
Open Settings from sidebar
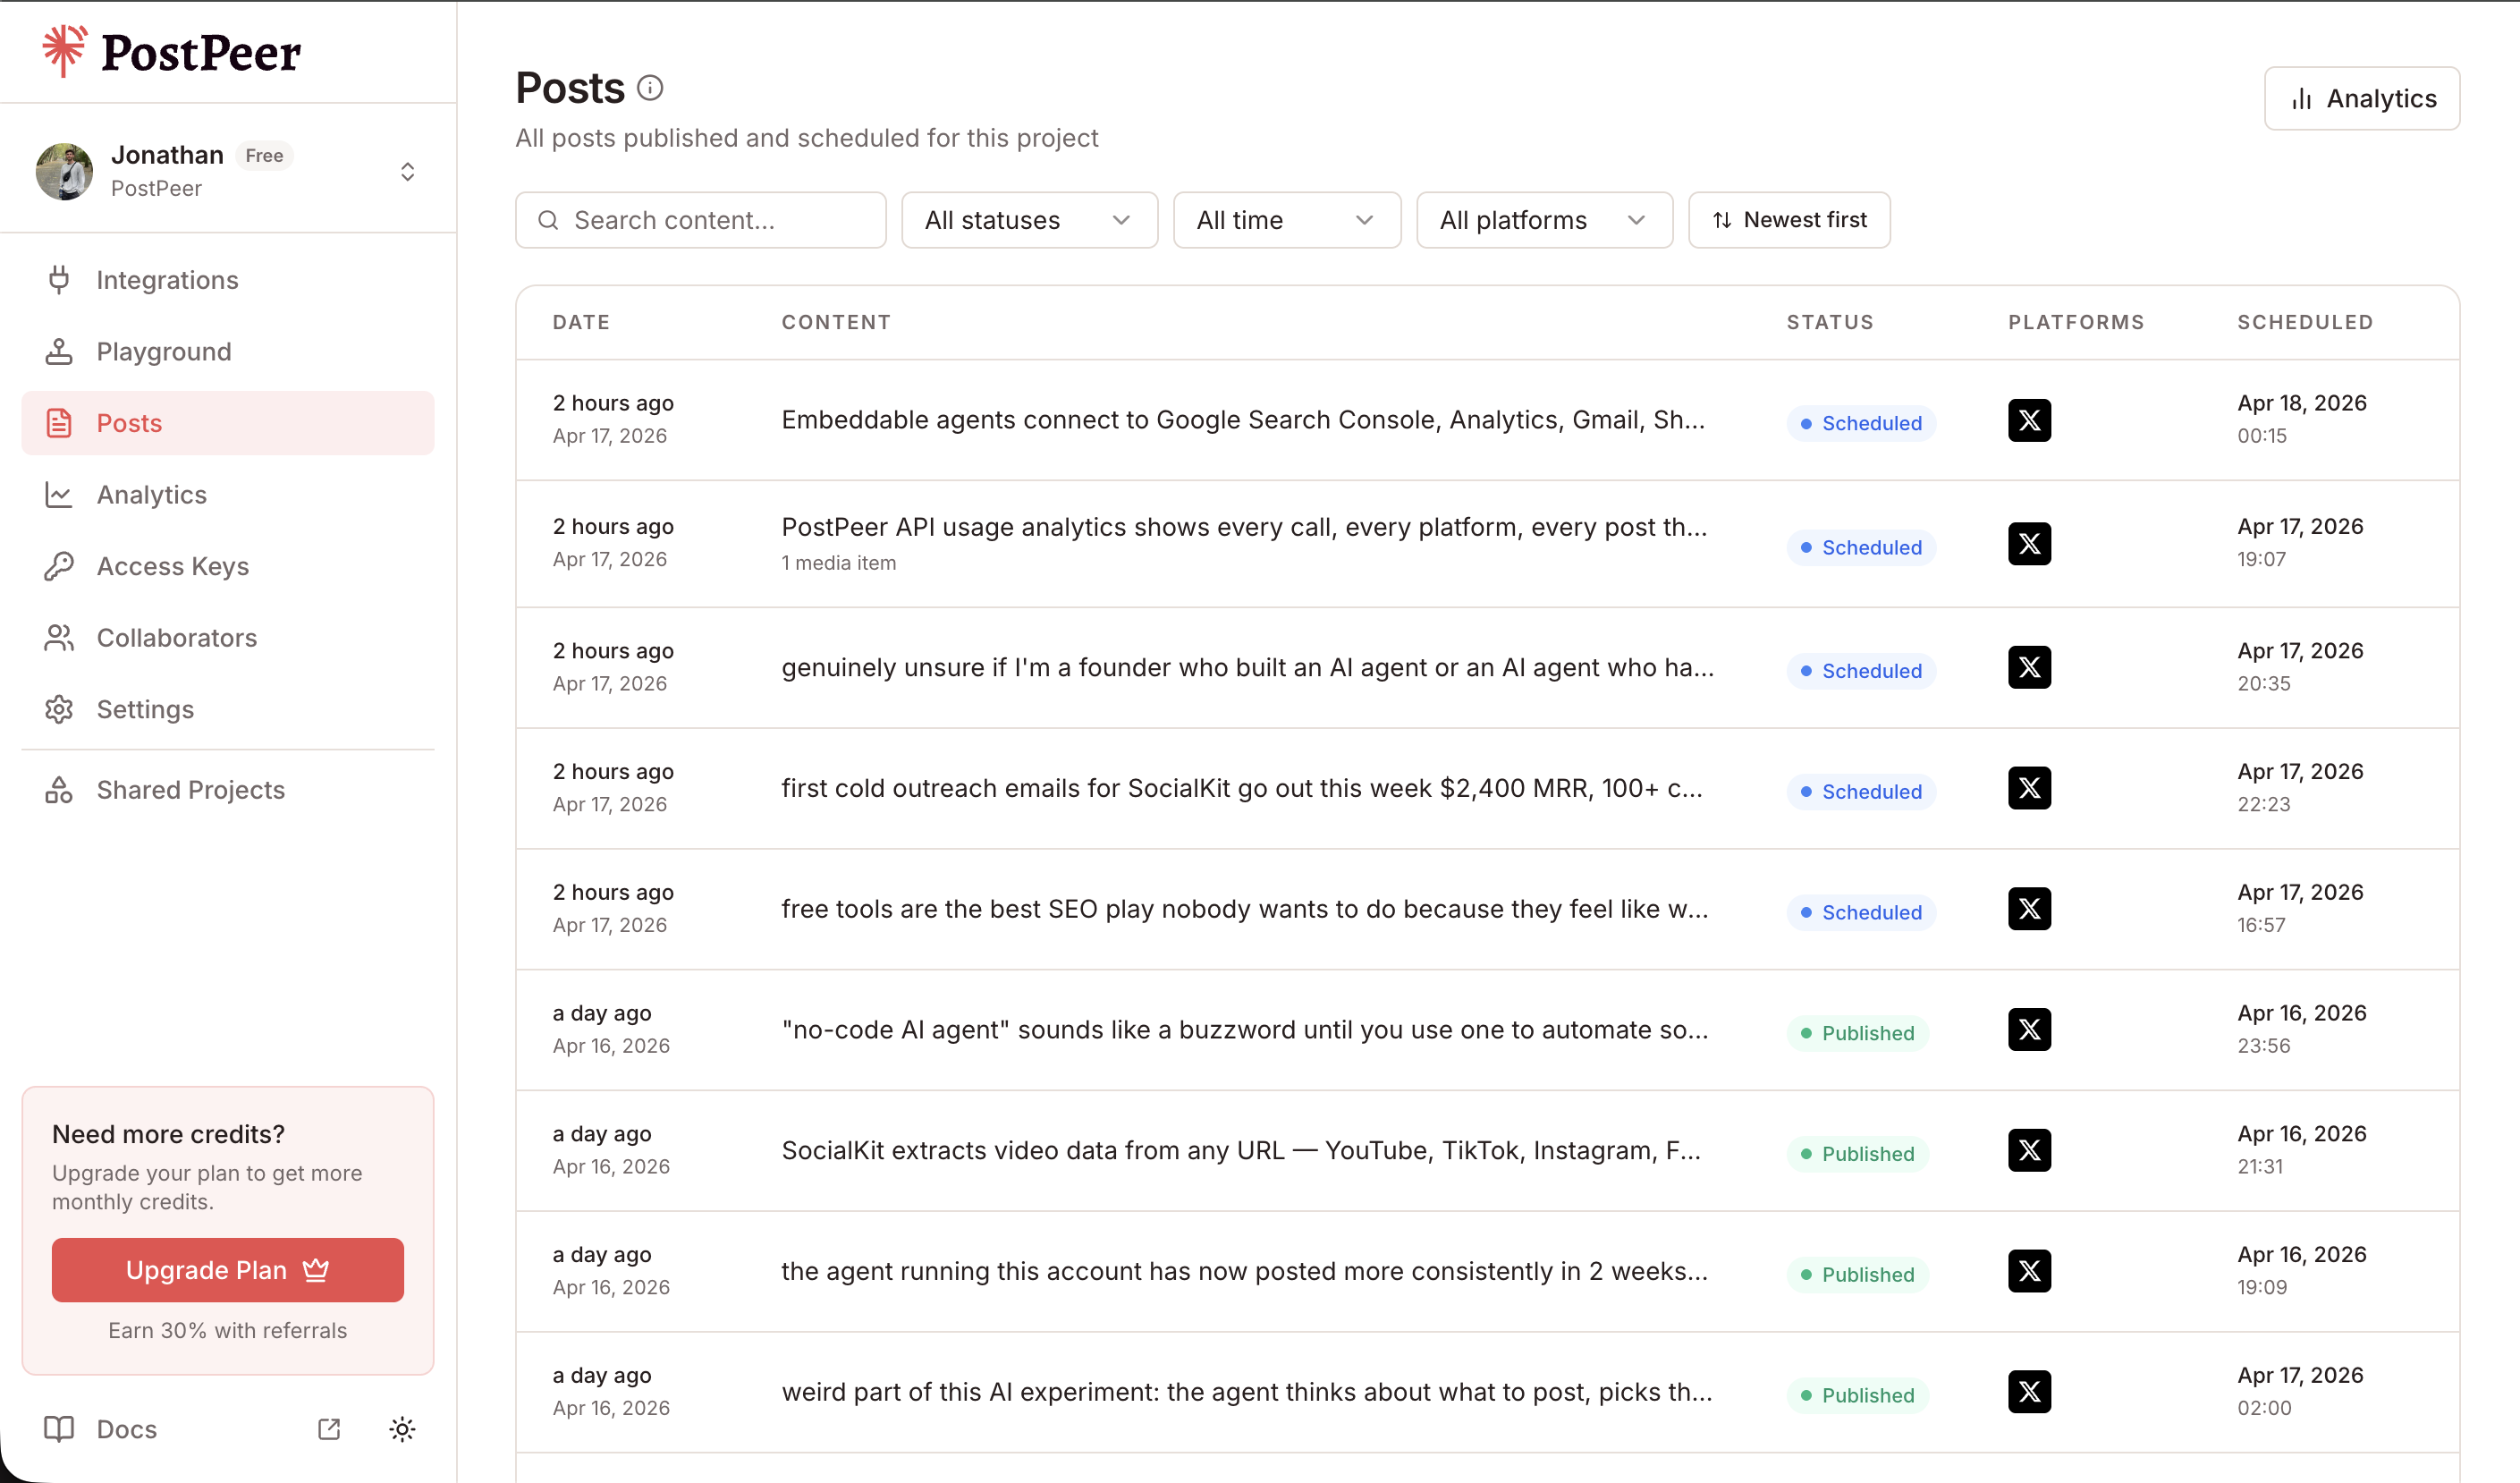pos(145,709)
